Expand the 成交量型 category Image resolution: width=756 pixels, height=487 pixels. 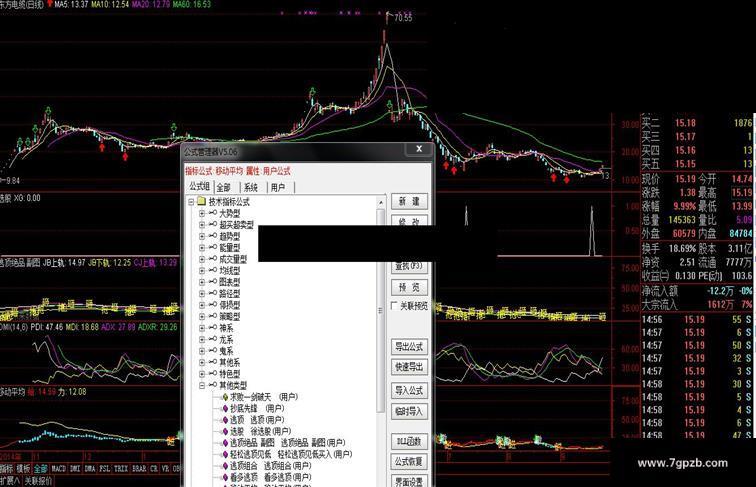pos(202,259)
